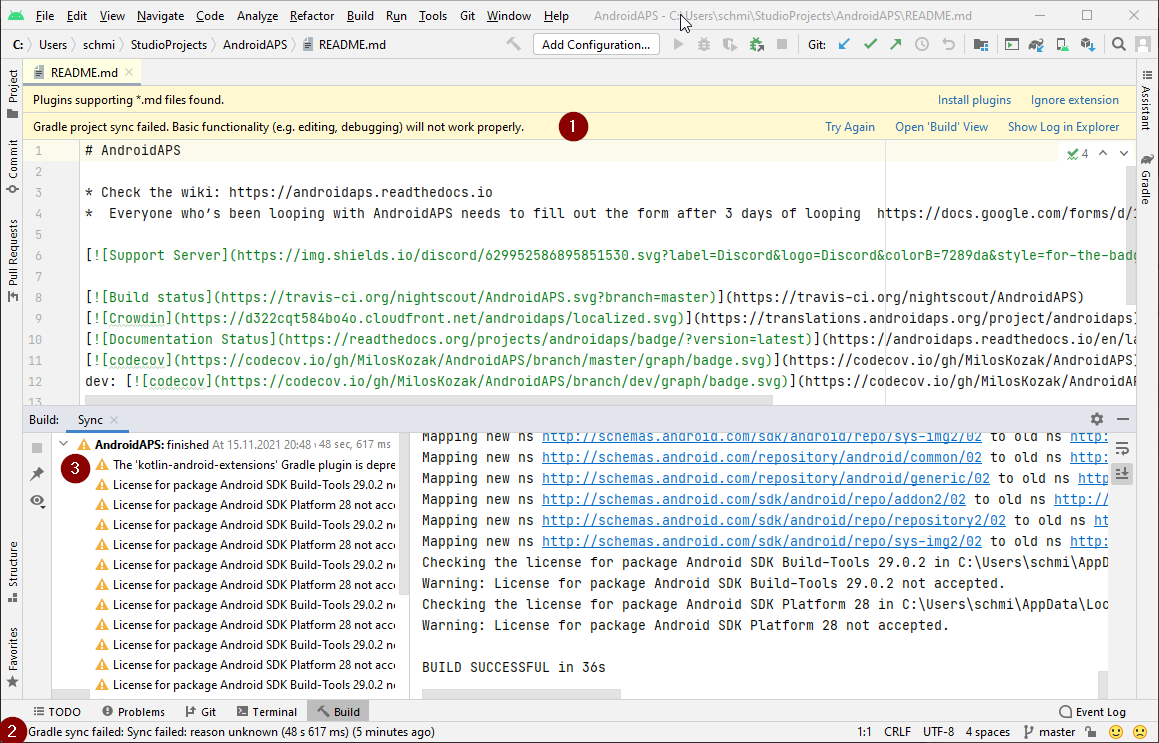Click the Install plugins link
Image resolution: width=1159 pixels, height=743 pixels.
974,100
